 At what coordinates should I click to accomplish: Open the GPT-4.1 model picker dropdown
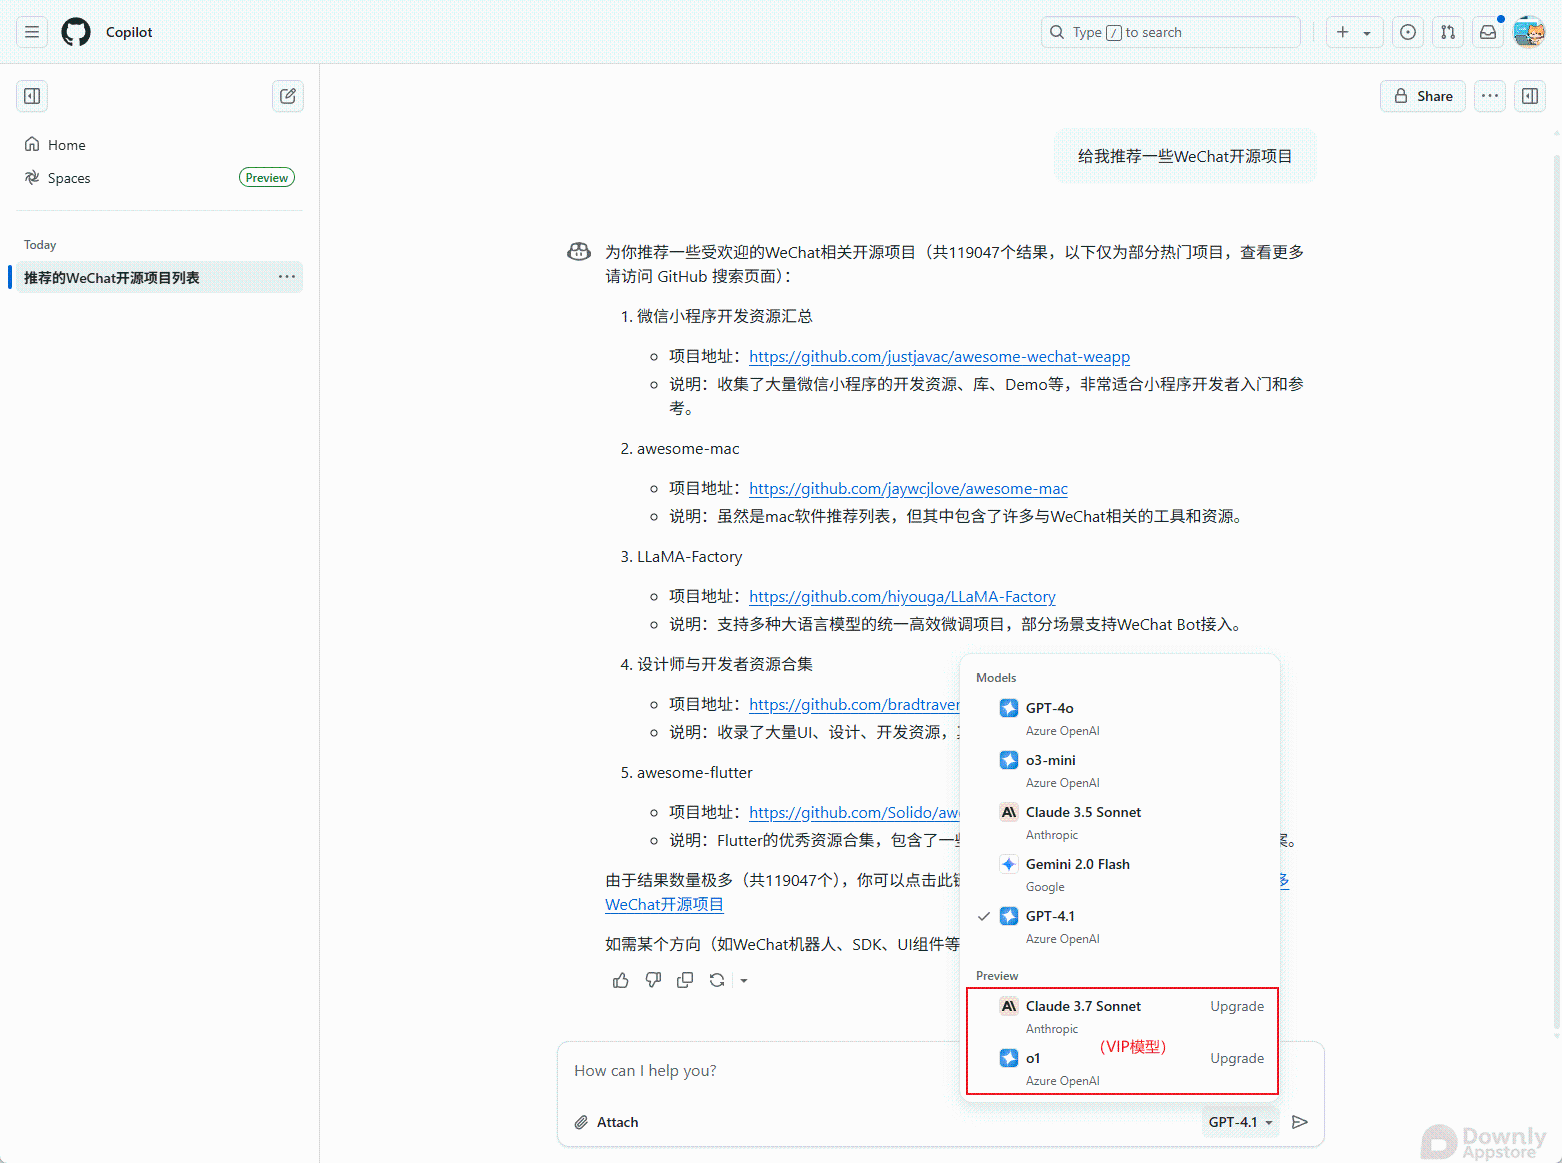tap(1240, 1122)
